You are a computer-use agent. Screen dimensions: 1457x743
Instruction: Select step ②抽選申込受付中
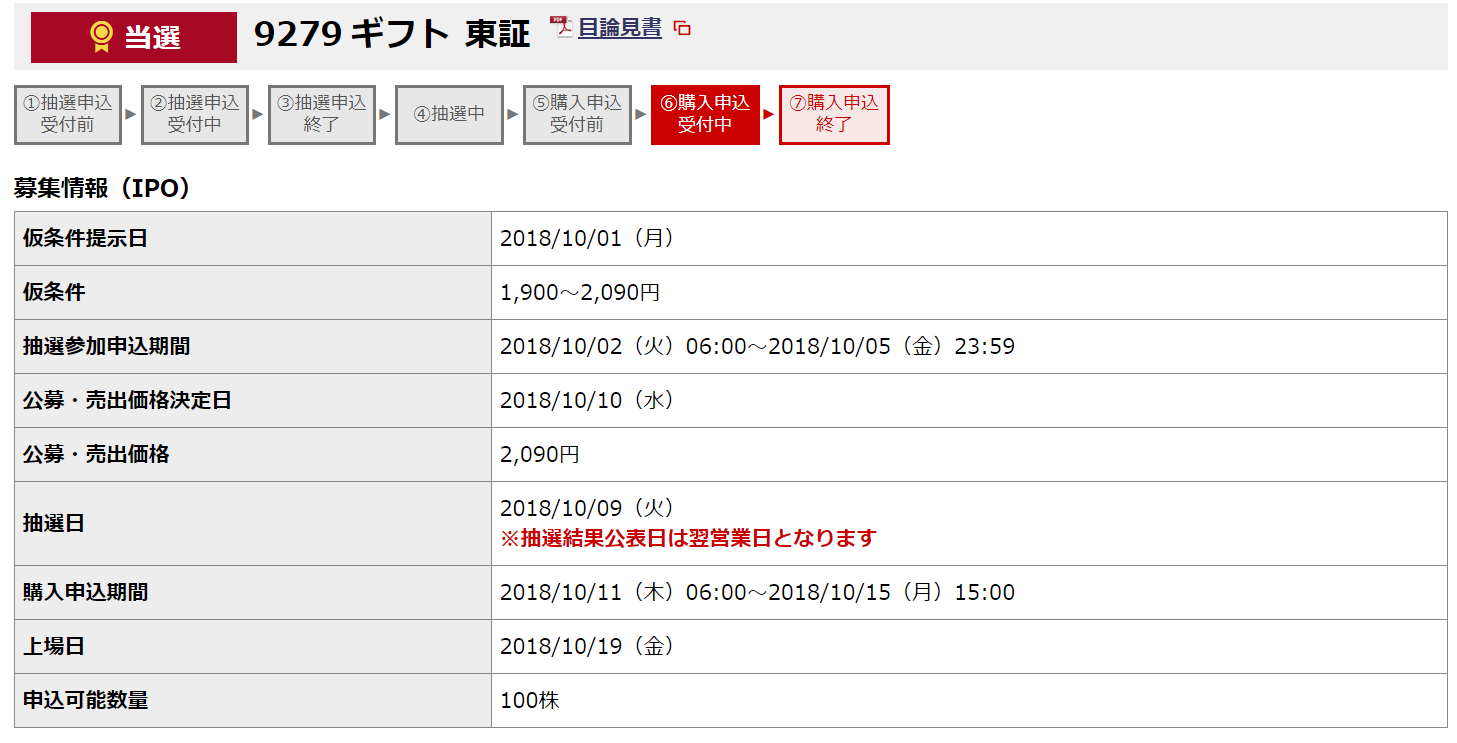pyautogui.click(x=194, y=115)
